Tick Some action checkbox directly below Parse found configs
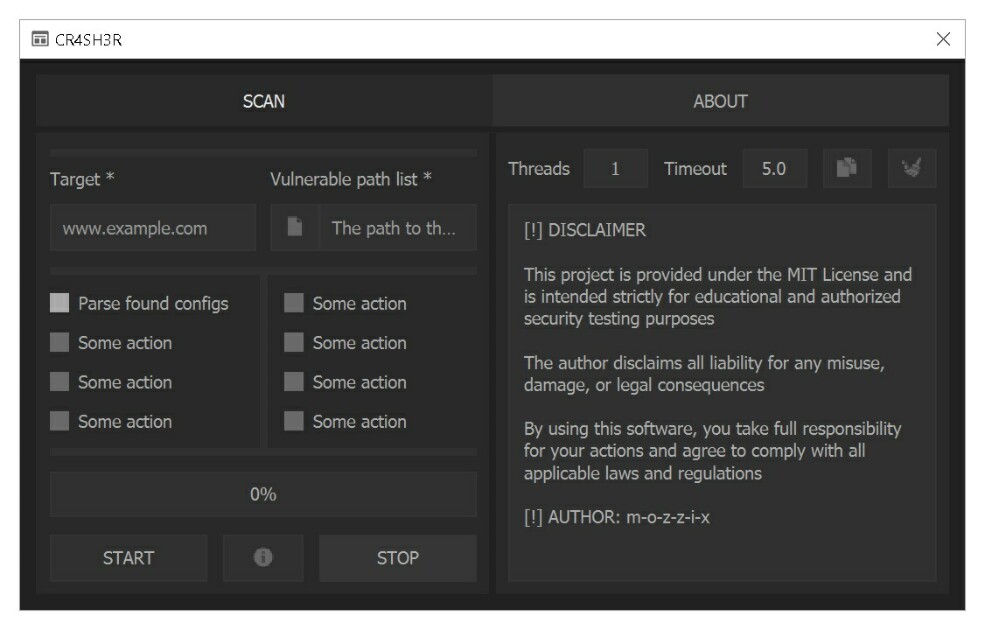Image resolution: width=985 pixels, height=630 pixels. point(59,342)
